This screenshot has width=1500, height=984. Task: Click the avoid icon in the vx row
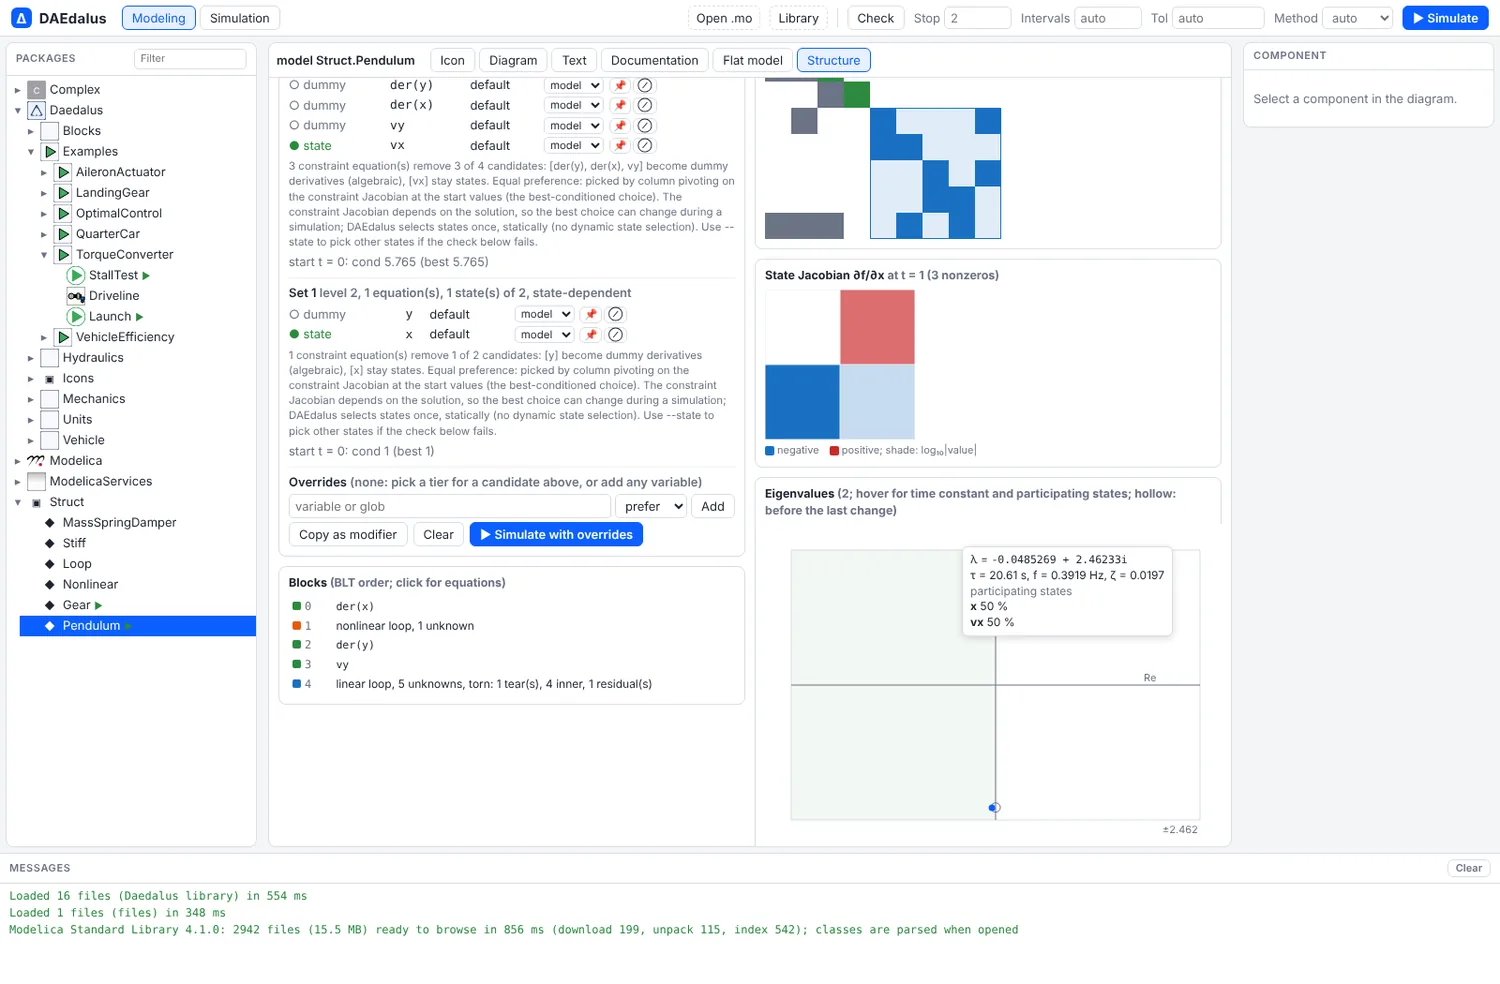click(x=645, y=145)
